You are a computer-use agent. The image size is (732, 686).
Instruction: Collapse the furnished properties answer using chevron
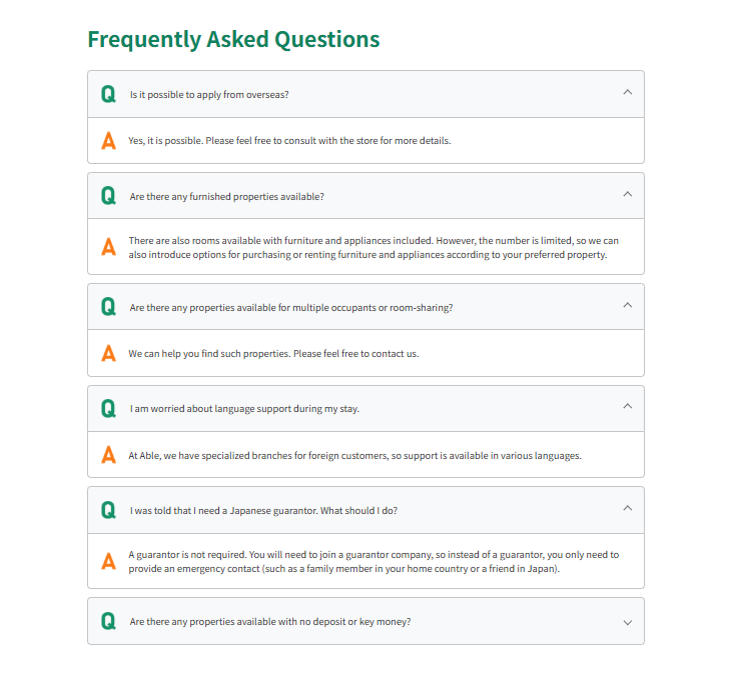tap(627, 194)
